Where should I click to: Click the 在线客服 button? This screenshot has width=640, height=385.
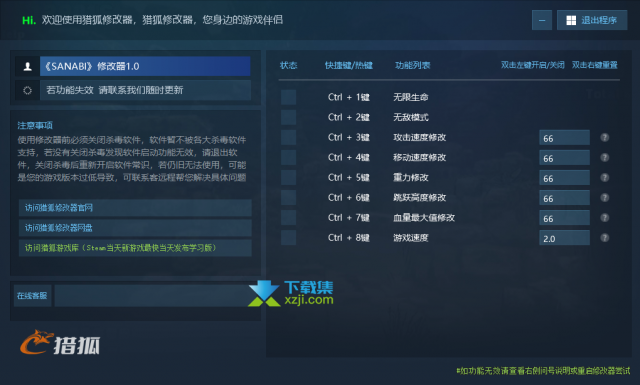32,296
